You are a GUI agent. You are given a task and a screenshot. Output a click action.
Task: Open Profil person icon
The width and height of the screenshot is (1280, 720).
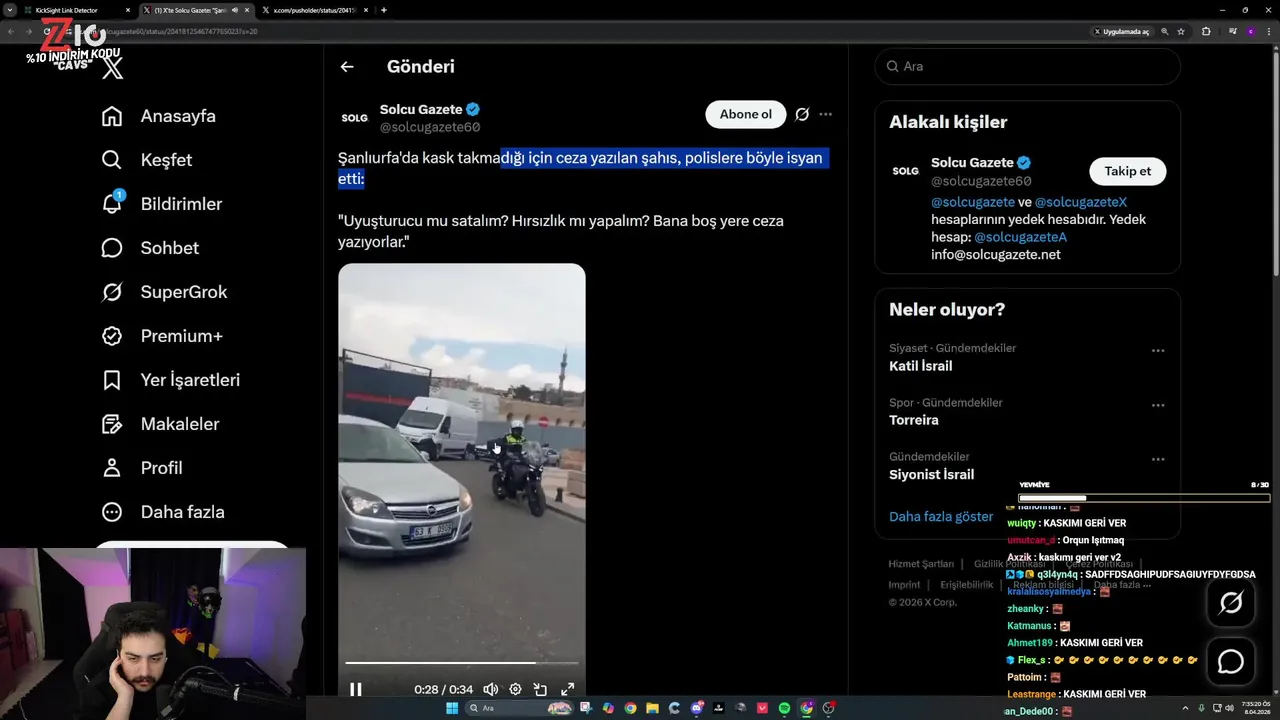112,468
